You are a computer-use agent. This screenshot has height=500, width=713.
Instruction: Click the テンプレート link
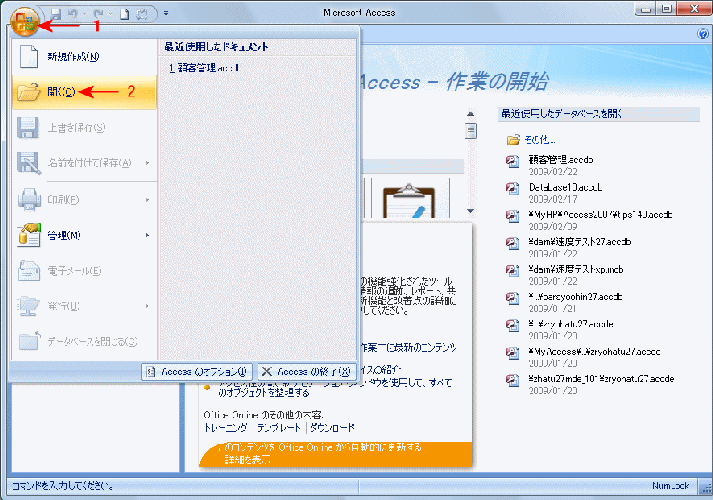(279, 428)
